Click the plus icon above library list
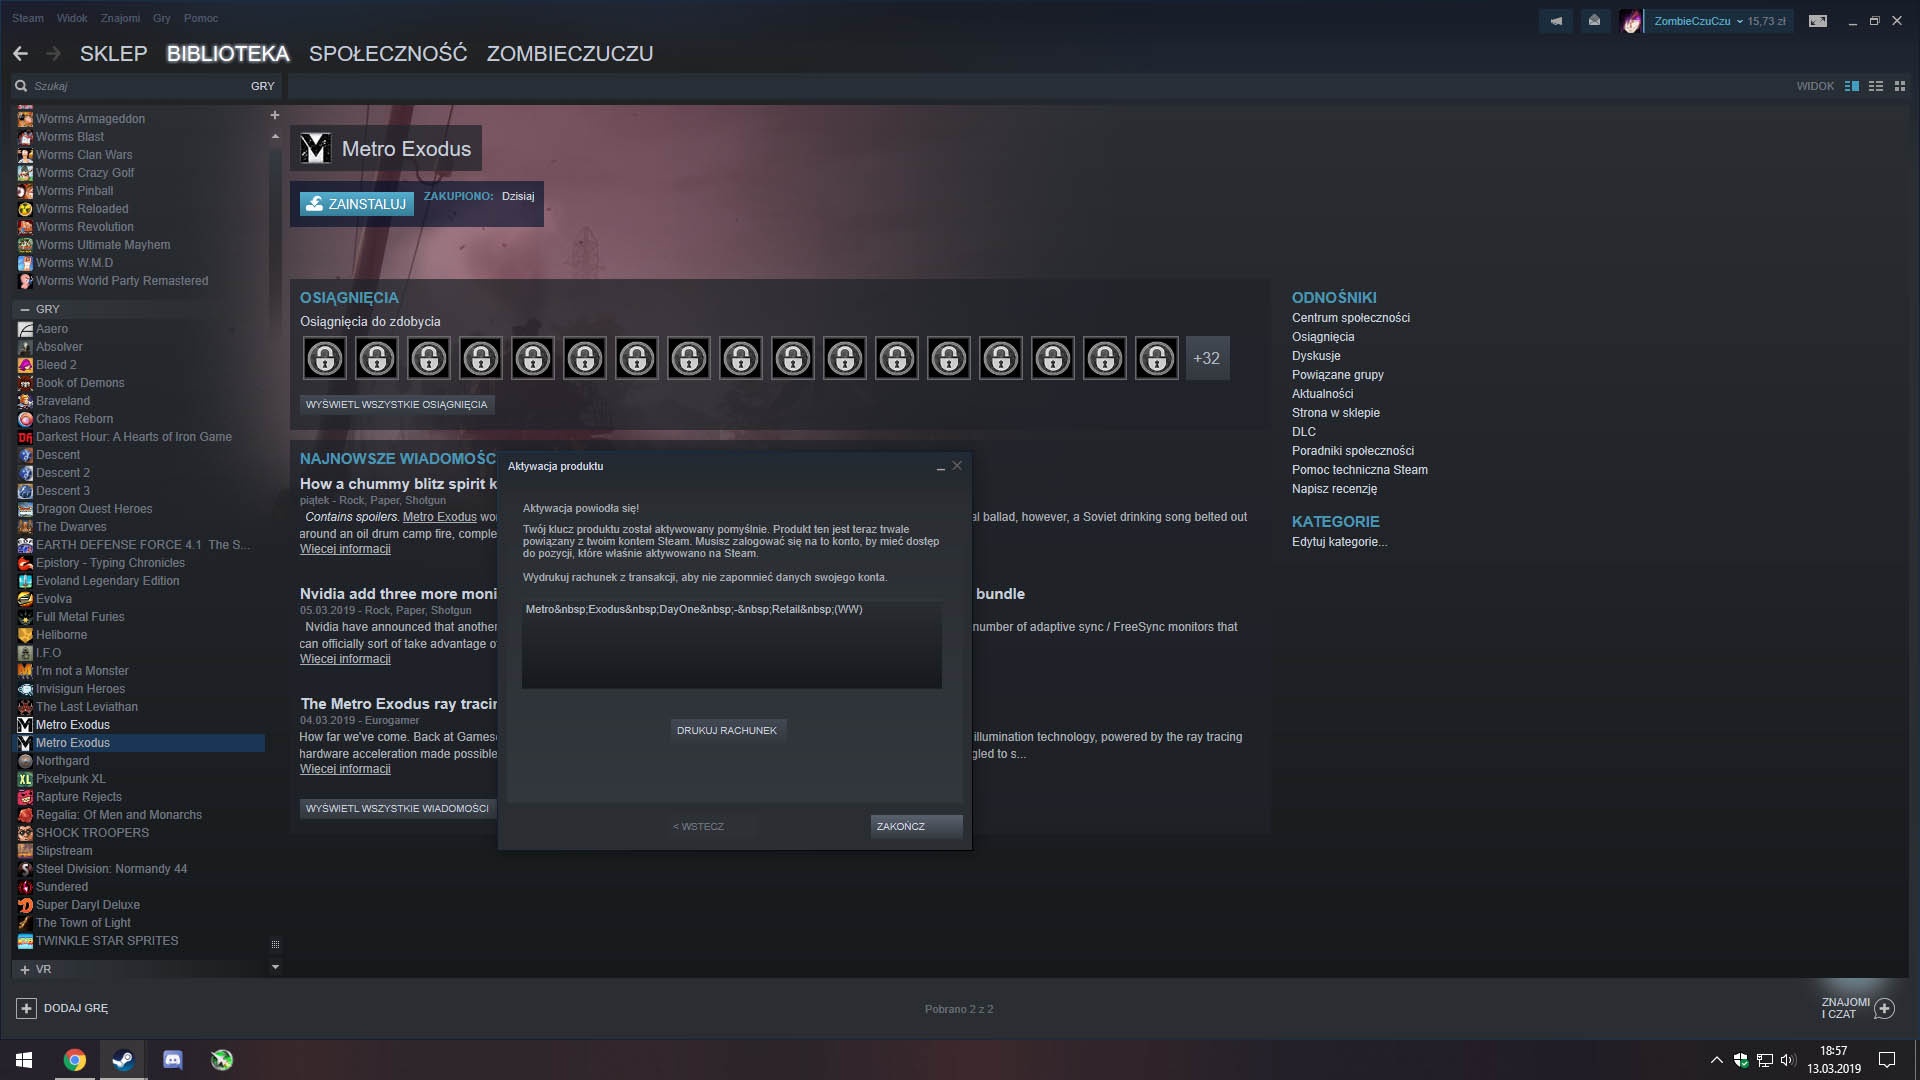Screen dimensions: 1920x1080 [x=275, y=115]
